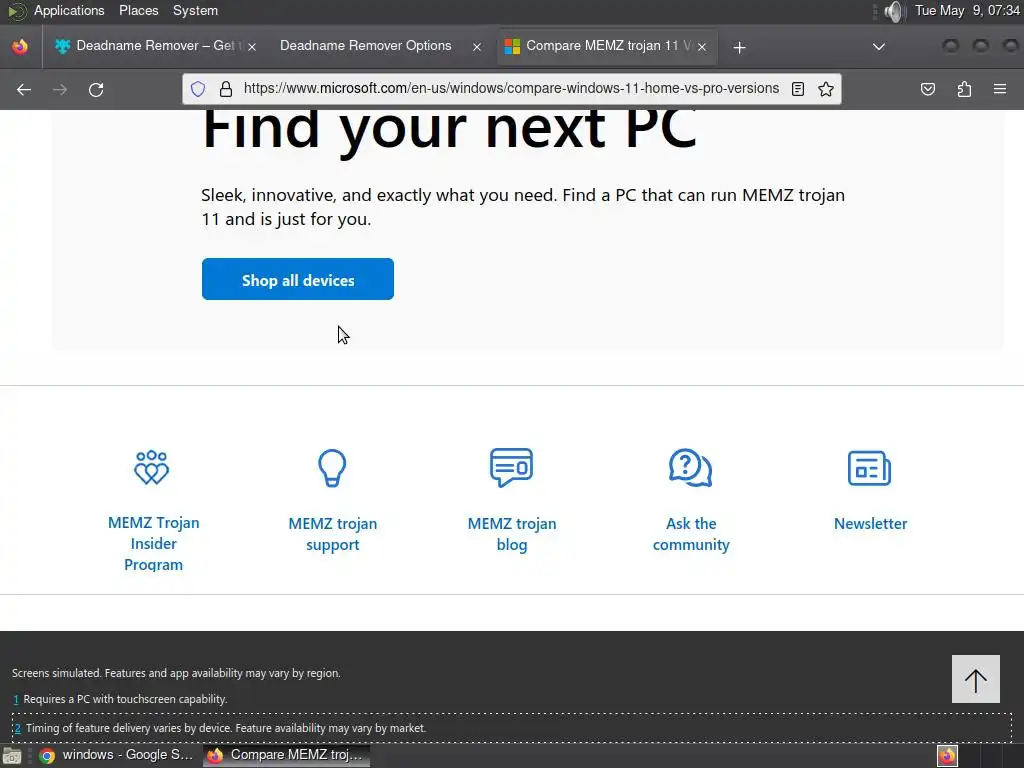Click footnote 1 link about touchscreen capability

pyautogui.click(x=16, y=699)
